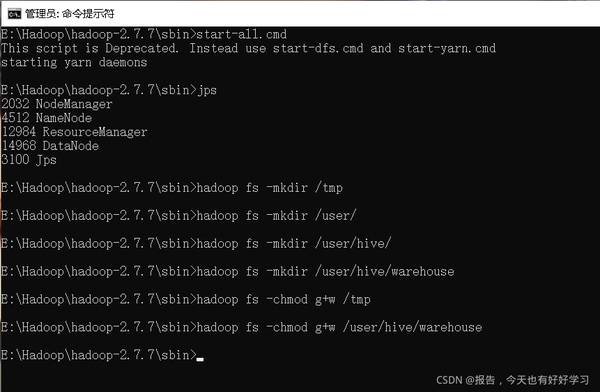Click the 4512 NameNode process line
This screenshot has width=600, height=392.
pos(46,118)
